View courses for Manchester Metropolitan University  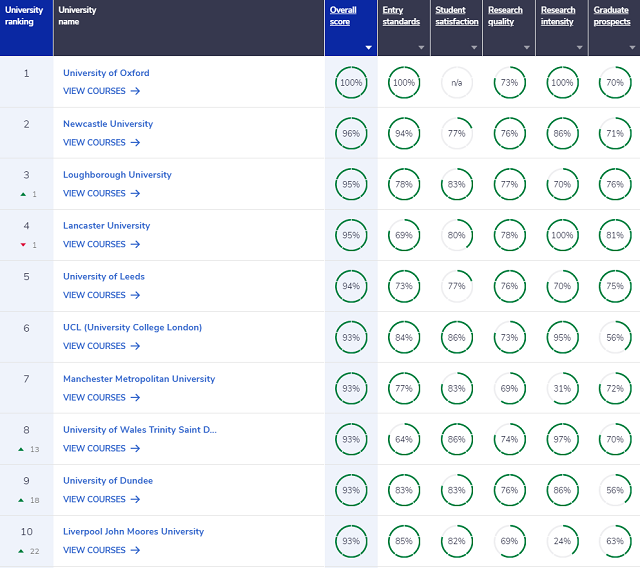pyautogui.click(x=101, y=397)
